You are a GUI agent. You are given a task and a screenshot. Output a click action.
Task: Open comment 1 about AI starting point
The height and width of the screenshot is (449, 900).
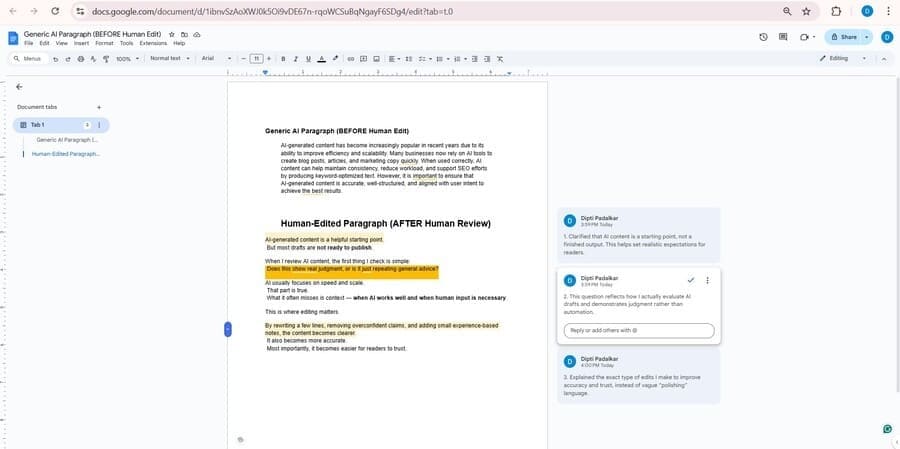tap(638, 235)
